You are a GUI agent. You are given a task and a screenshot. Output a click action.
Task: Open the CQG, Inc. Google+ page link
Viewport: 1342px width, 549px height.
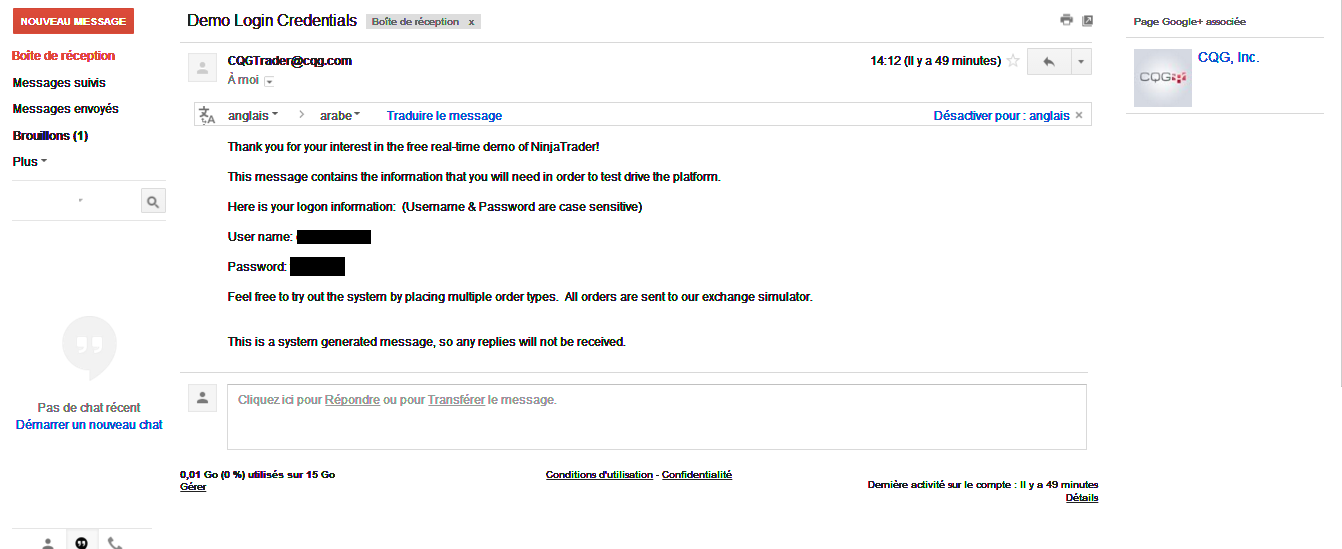(x=1229, y=58)
